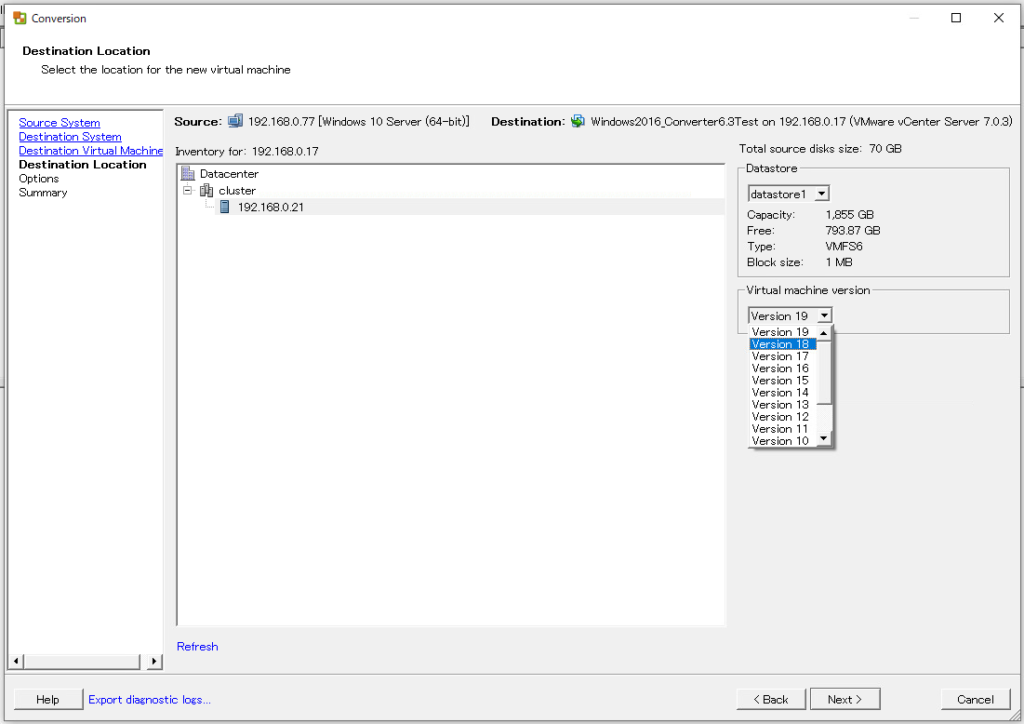Screen dimensions: 1024x724
Task: Open the Destination Virtual Machine step
Action: (91, 151)
